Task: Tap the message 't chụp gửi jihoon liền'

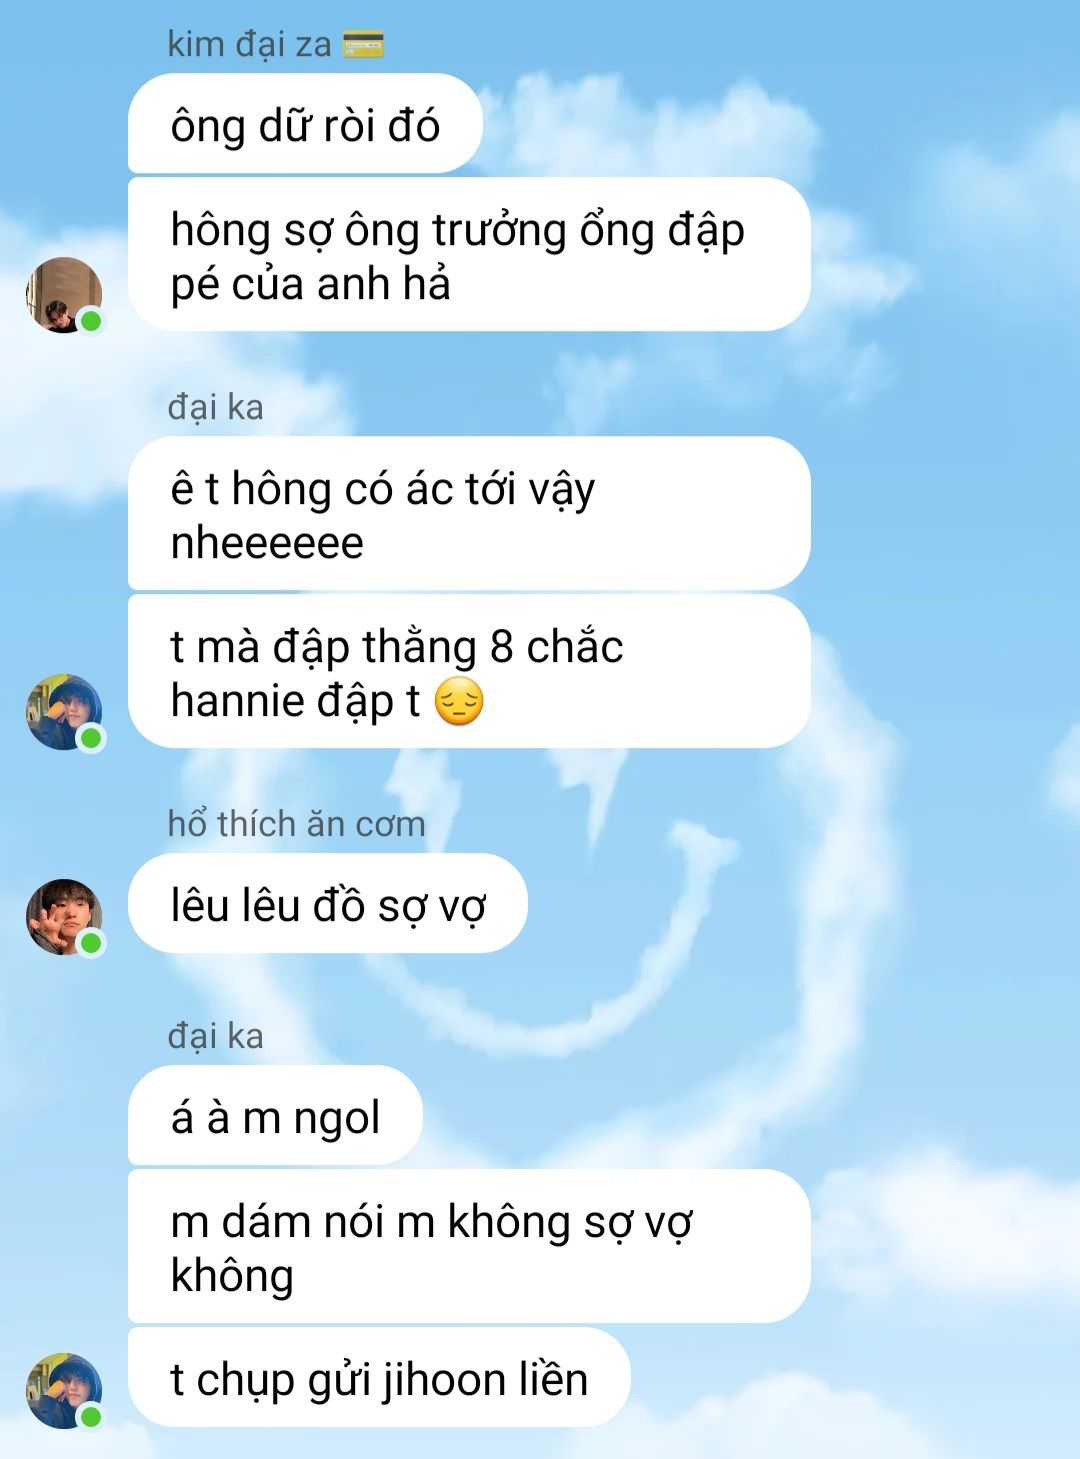Action: coord(379,1378)
